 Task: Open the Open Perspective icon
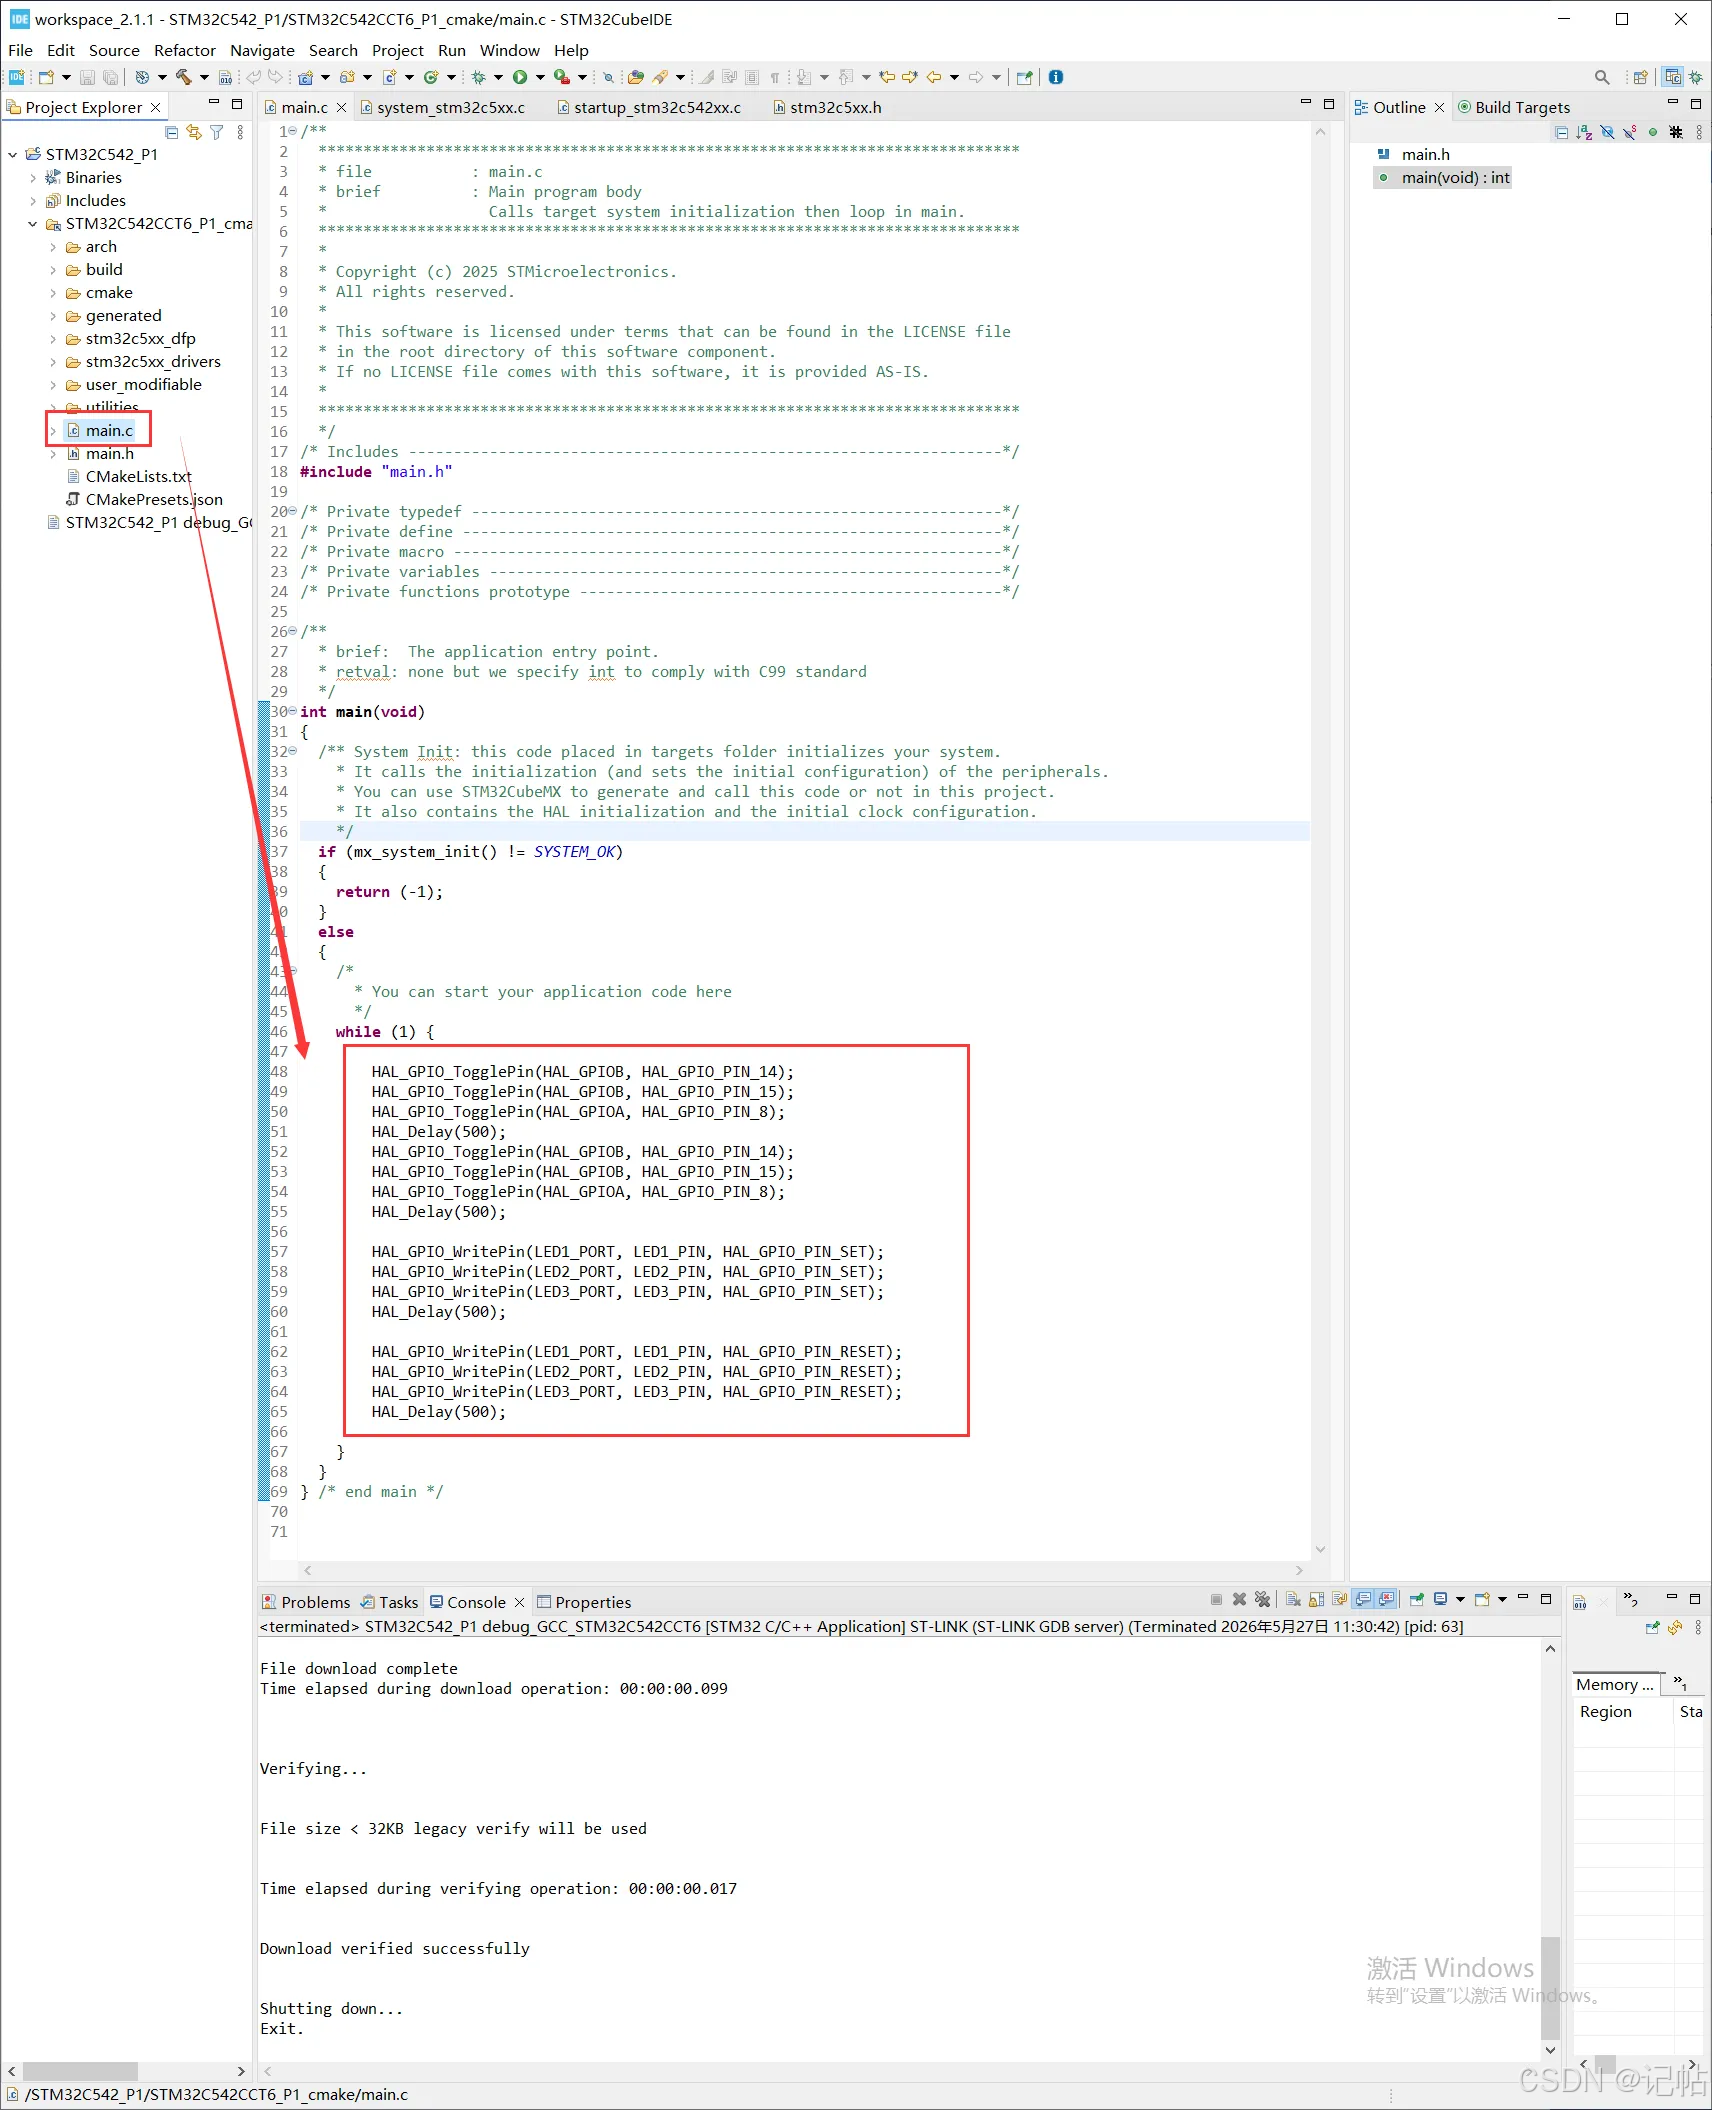(x=1640, y=77)
